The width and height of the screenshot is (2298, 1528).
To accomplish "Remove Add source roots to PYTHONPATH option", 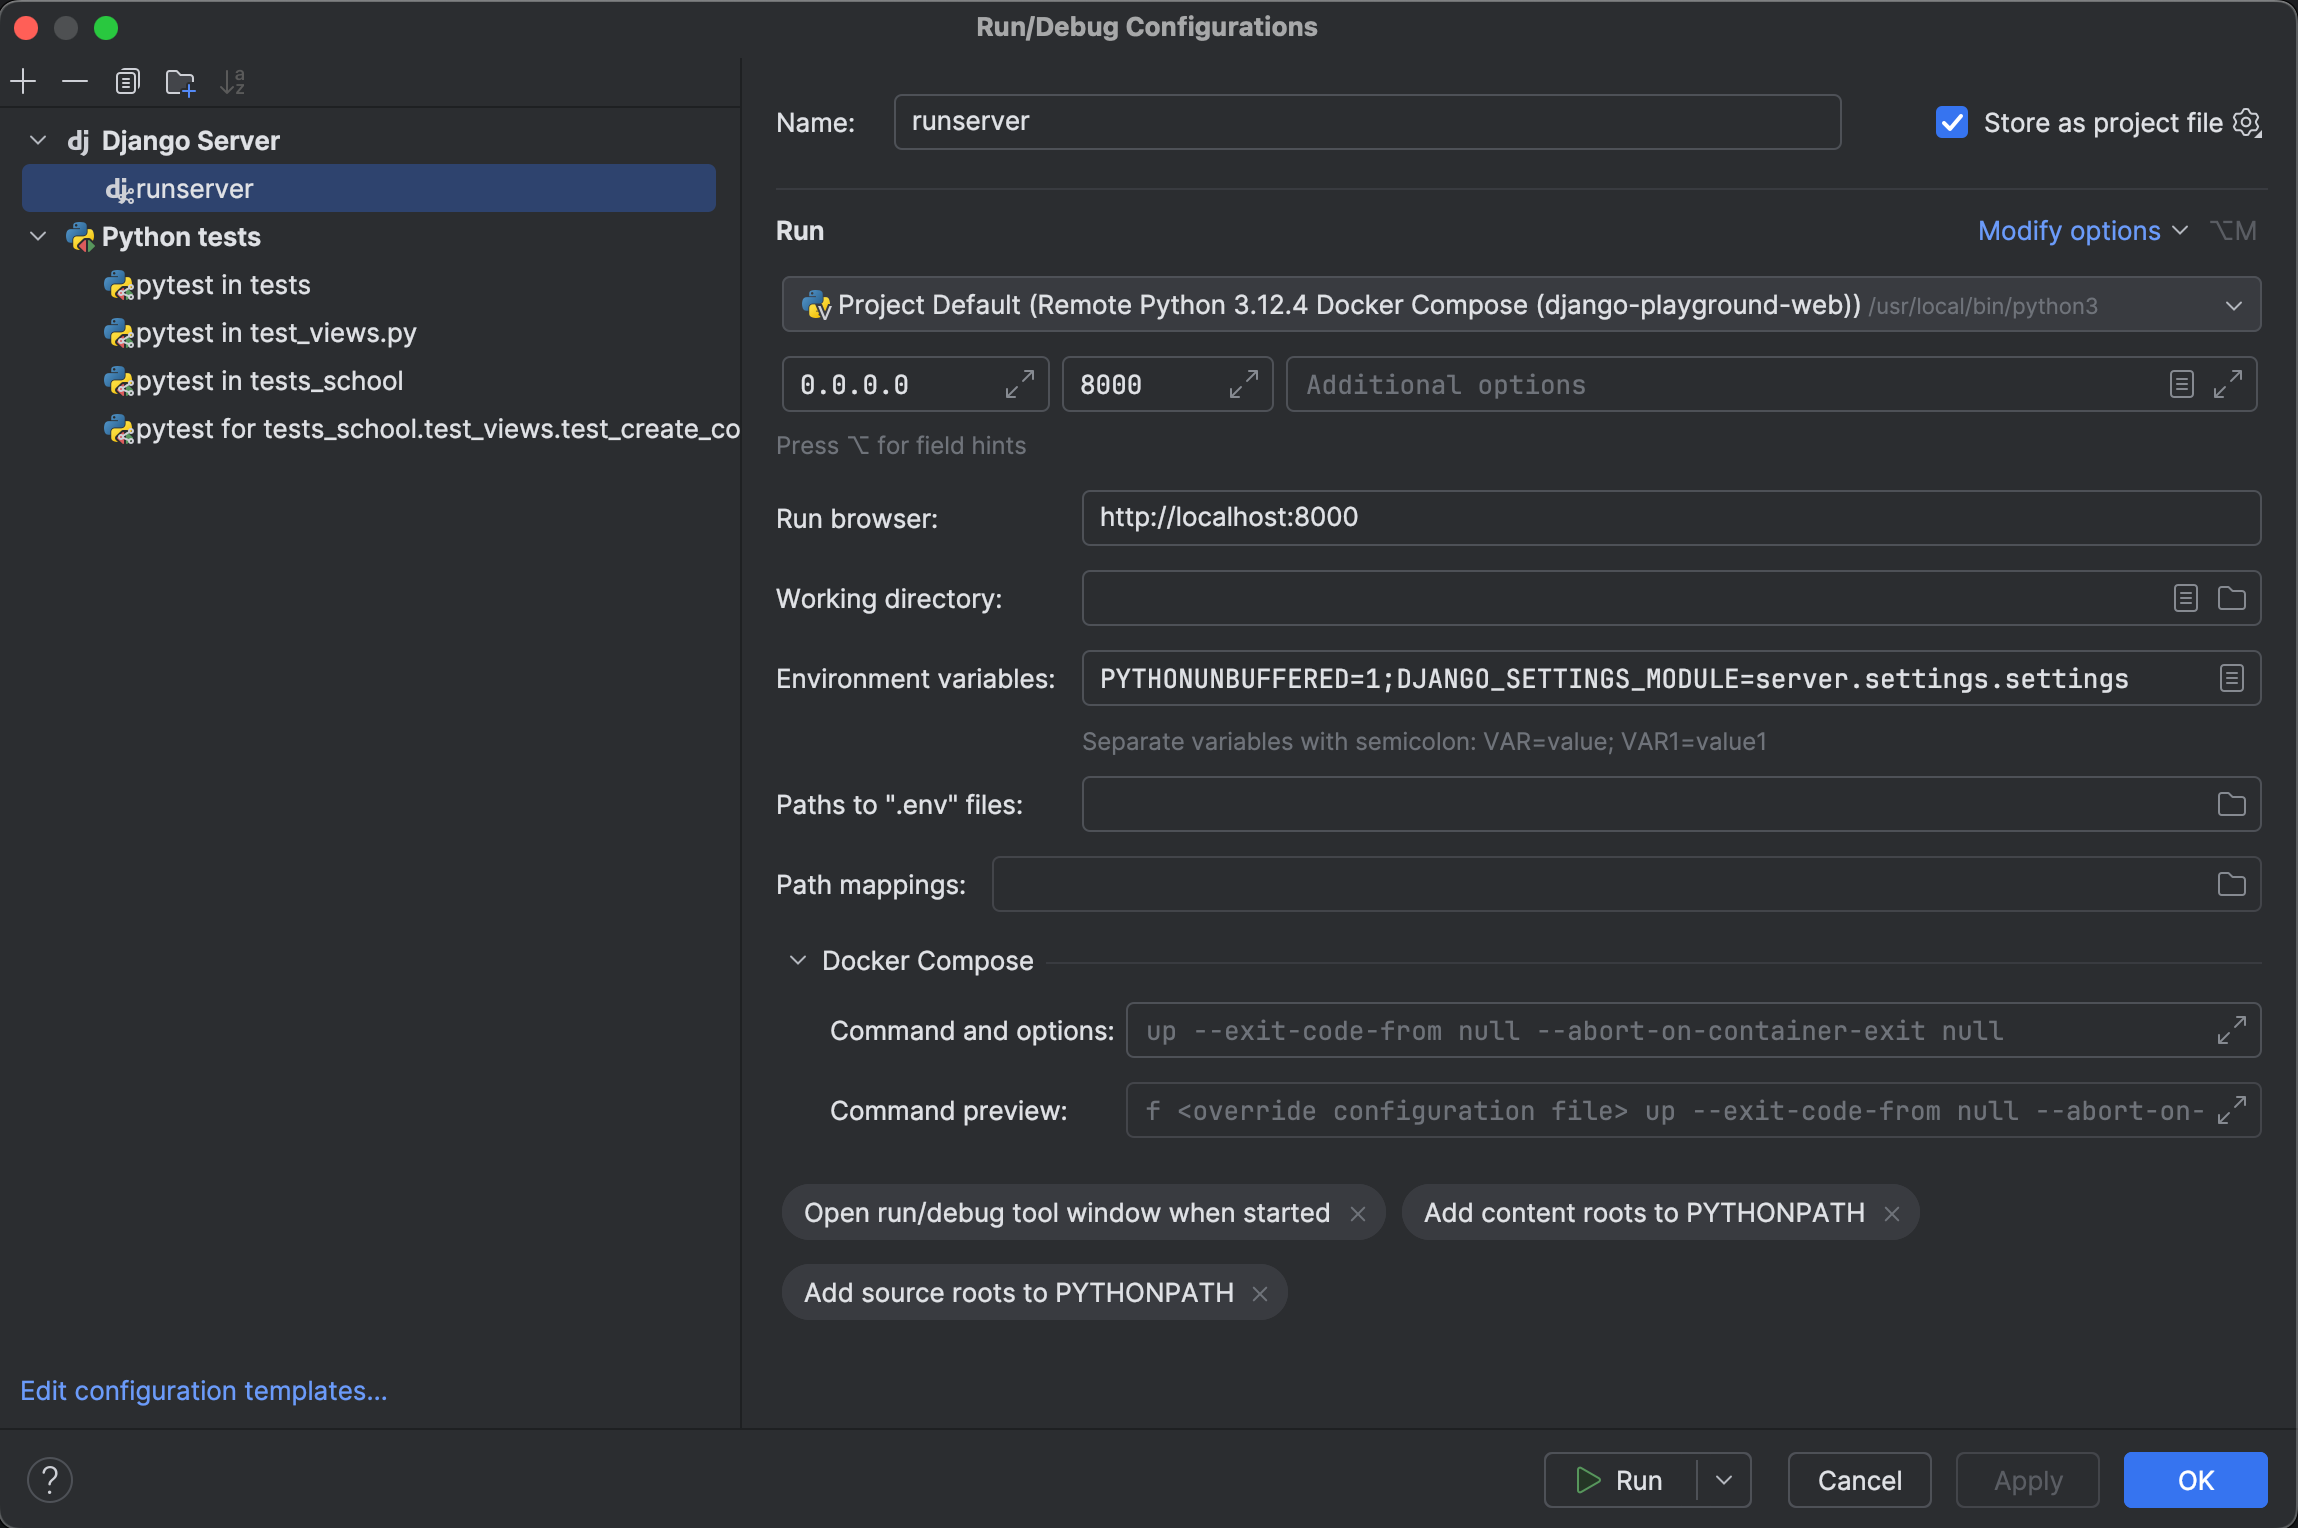I will pyautogui.click(x=1260, y=1294).
